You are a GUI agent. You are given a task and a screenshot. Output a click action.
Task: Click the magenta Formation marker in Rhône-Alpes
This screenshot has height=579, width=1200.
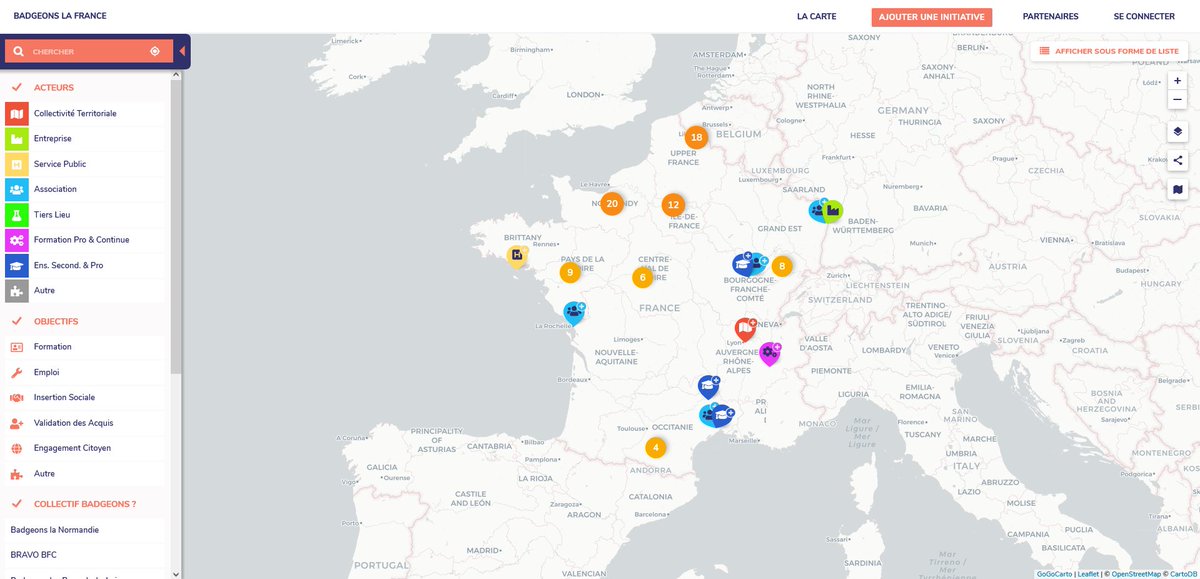769,353
